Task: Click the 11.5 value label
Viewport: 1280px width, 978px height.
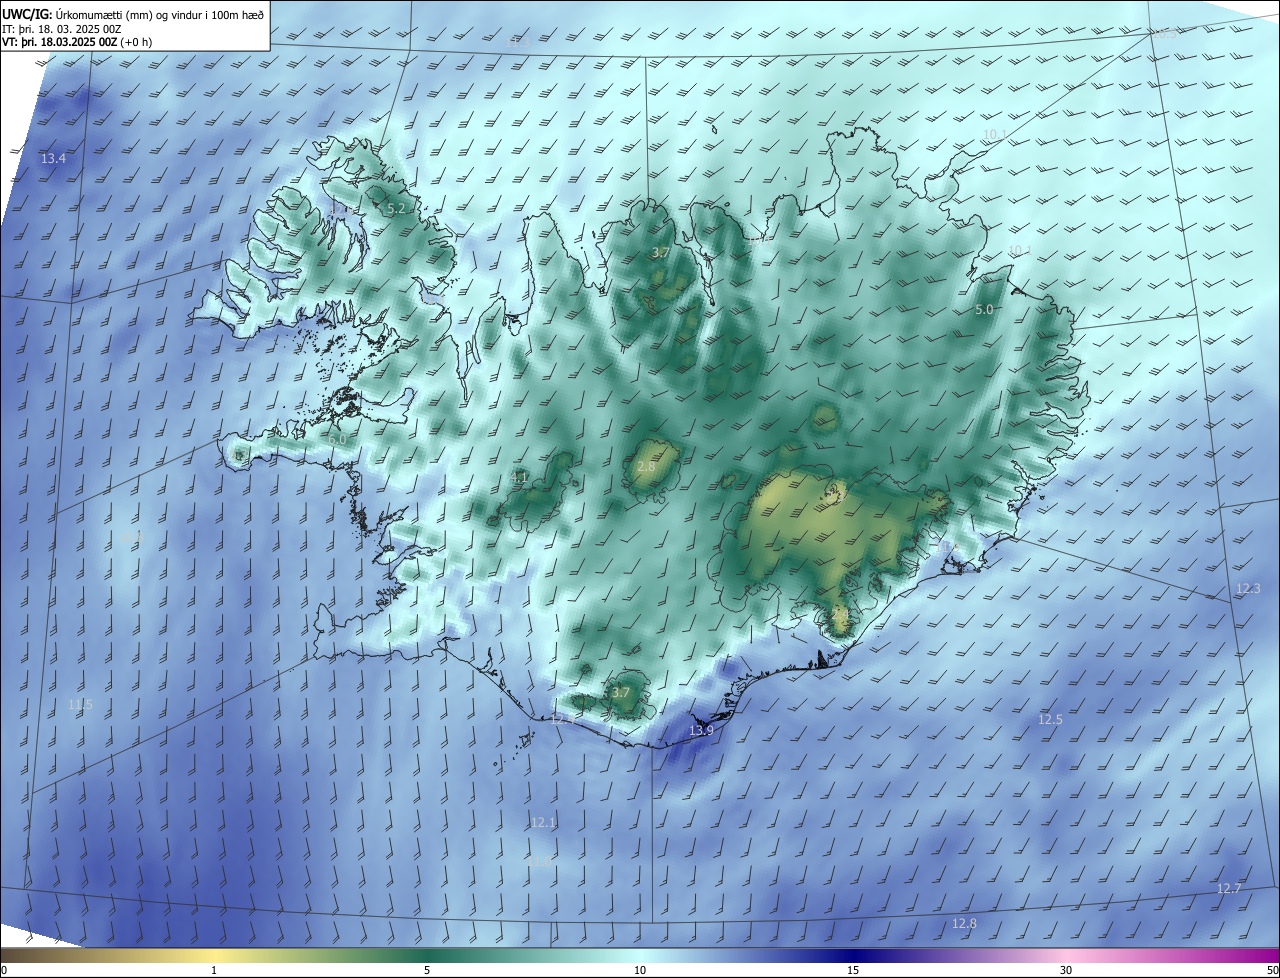Action: click(80, 705)
